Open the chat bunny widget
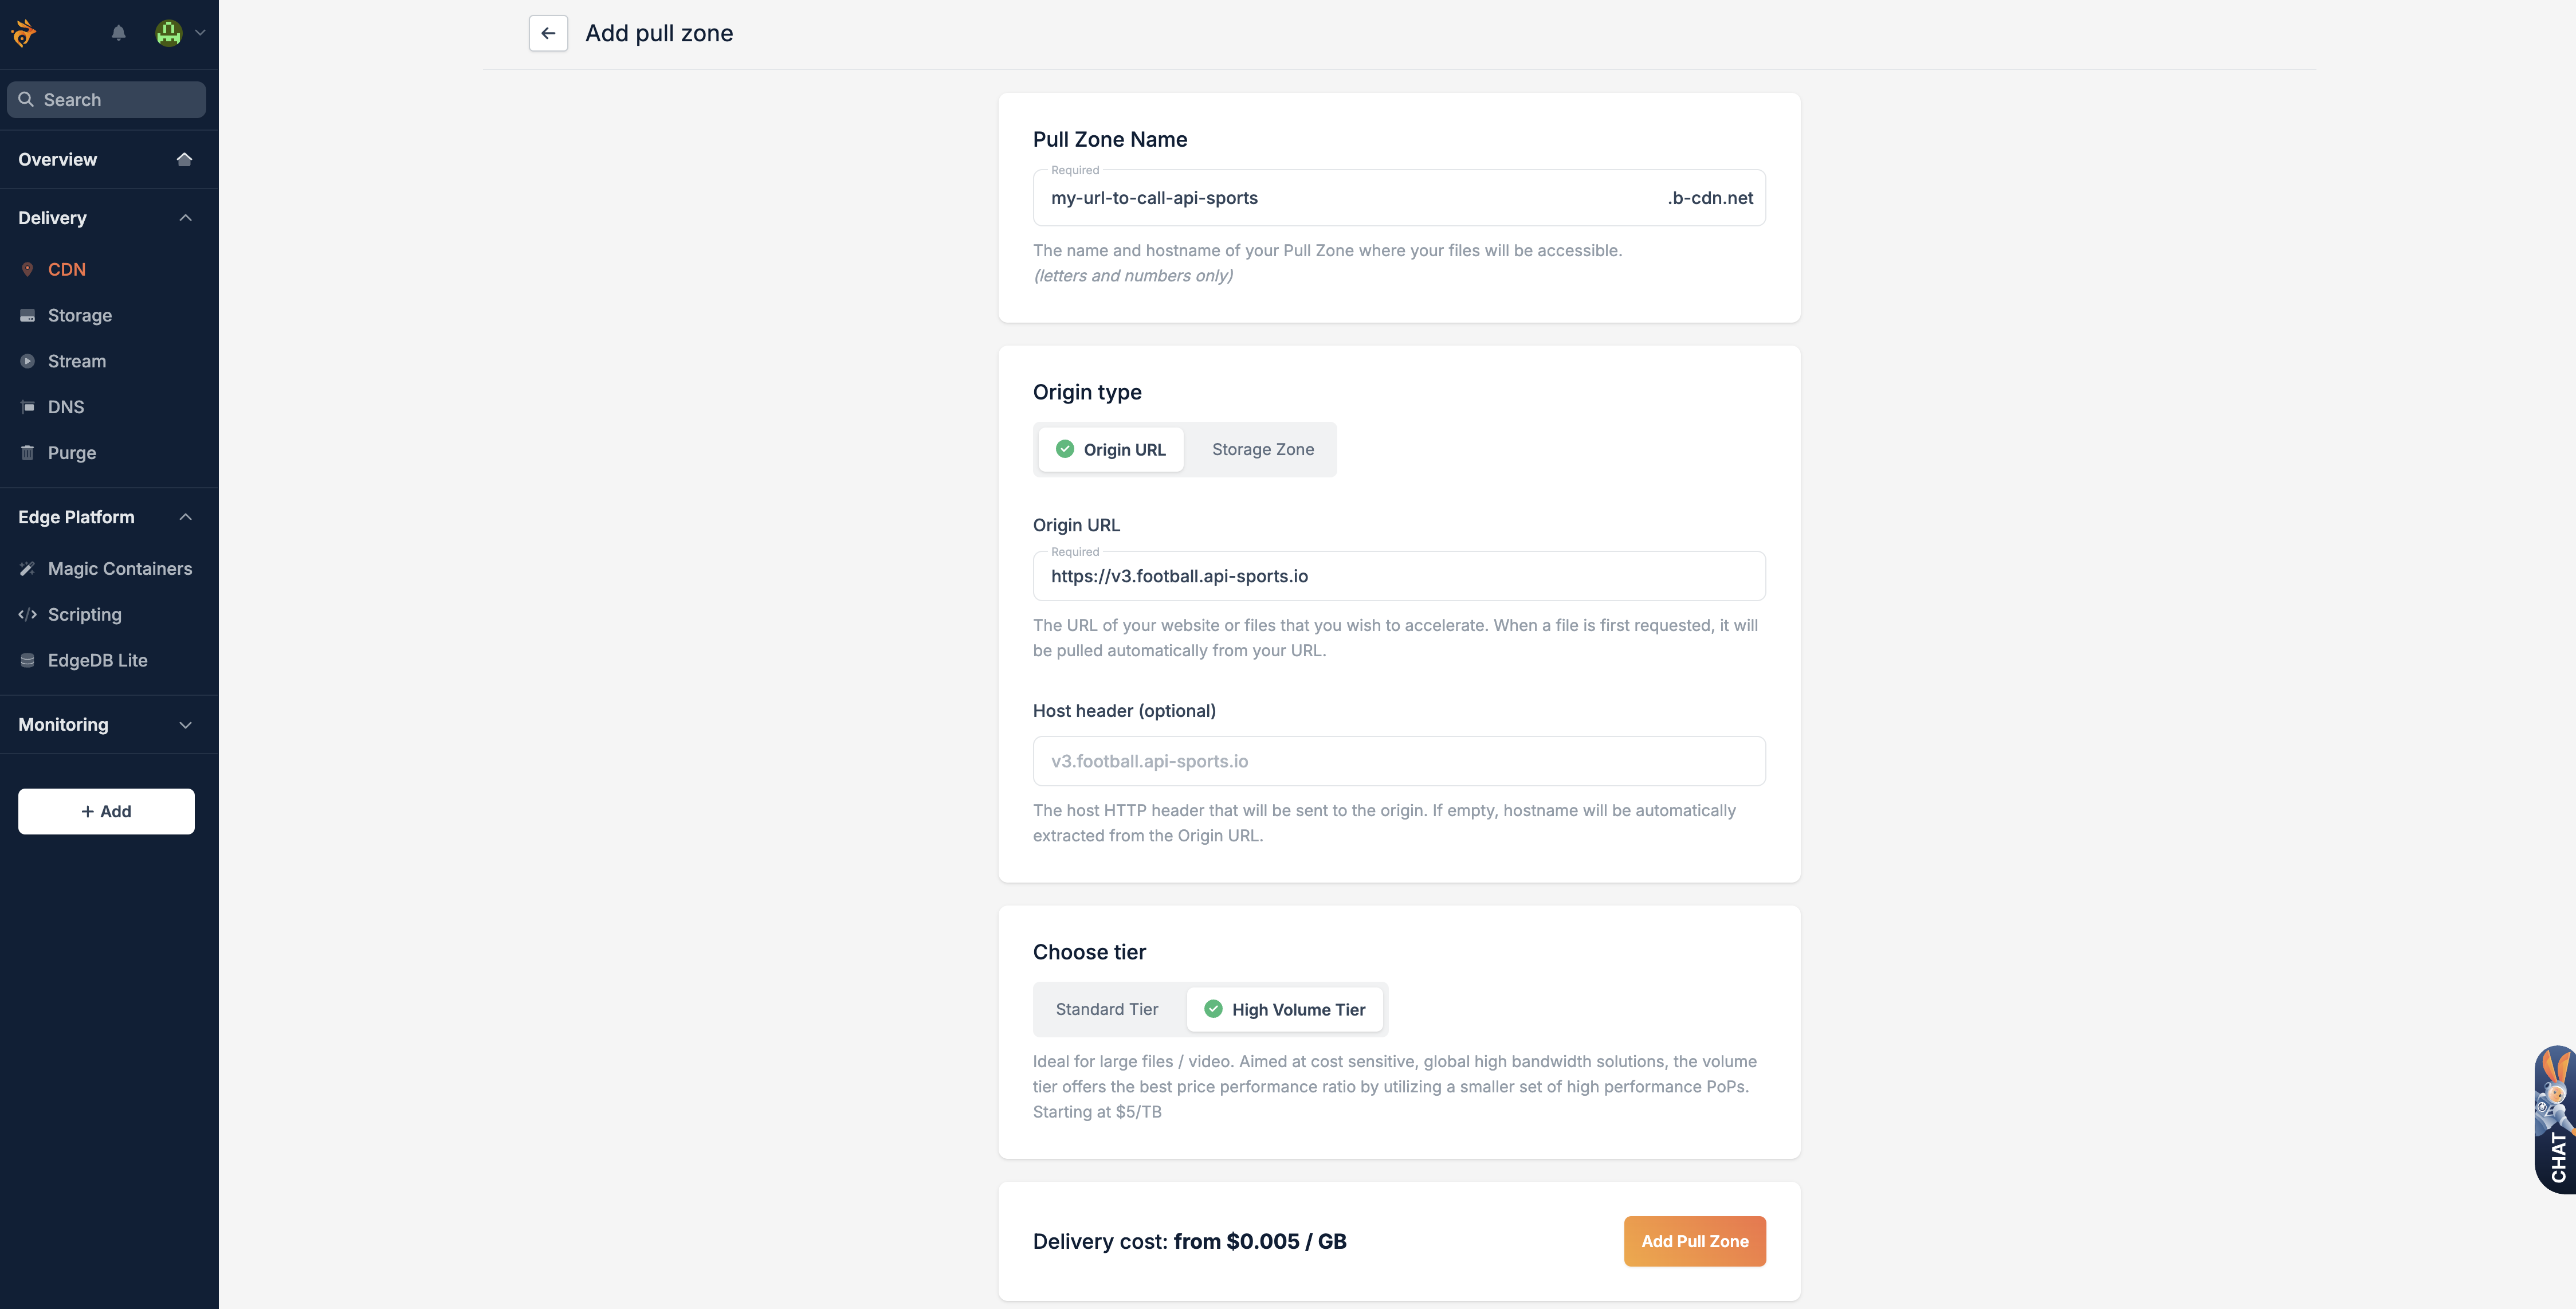 (x=2555, y=1119)
